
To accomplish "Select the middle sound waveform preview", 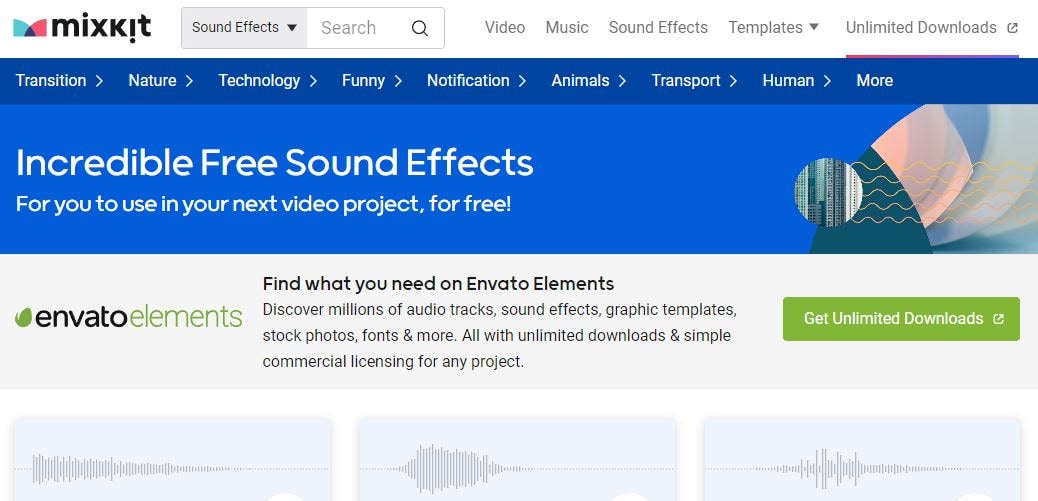I will (517, 467).
